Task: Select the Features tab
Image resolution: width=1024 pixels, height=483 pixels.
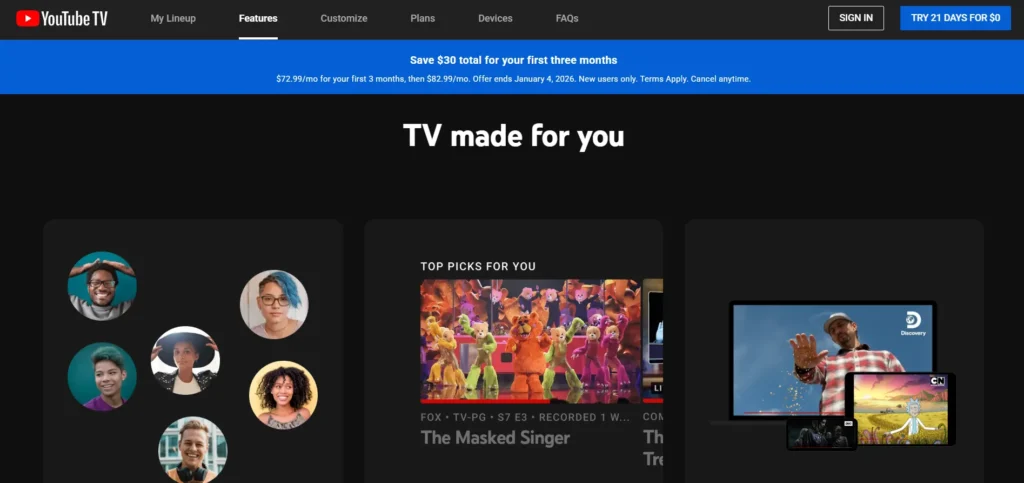Action: [x=258, y=18]
